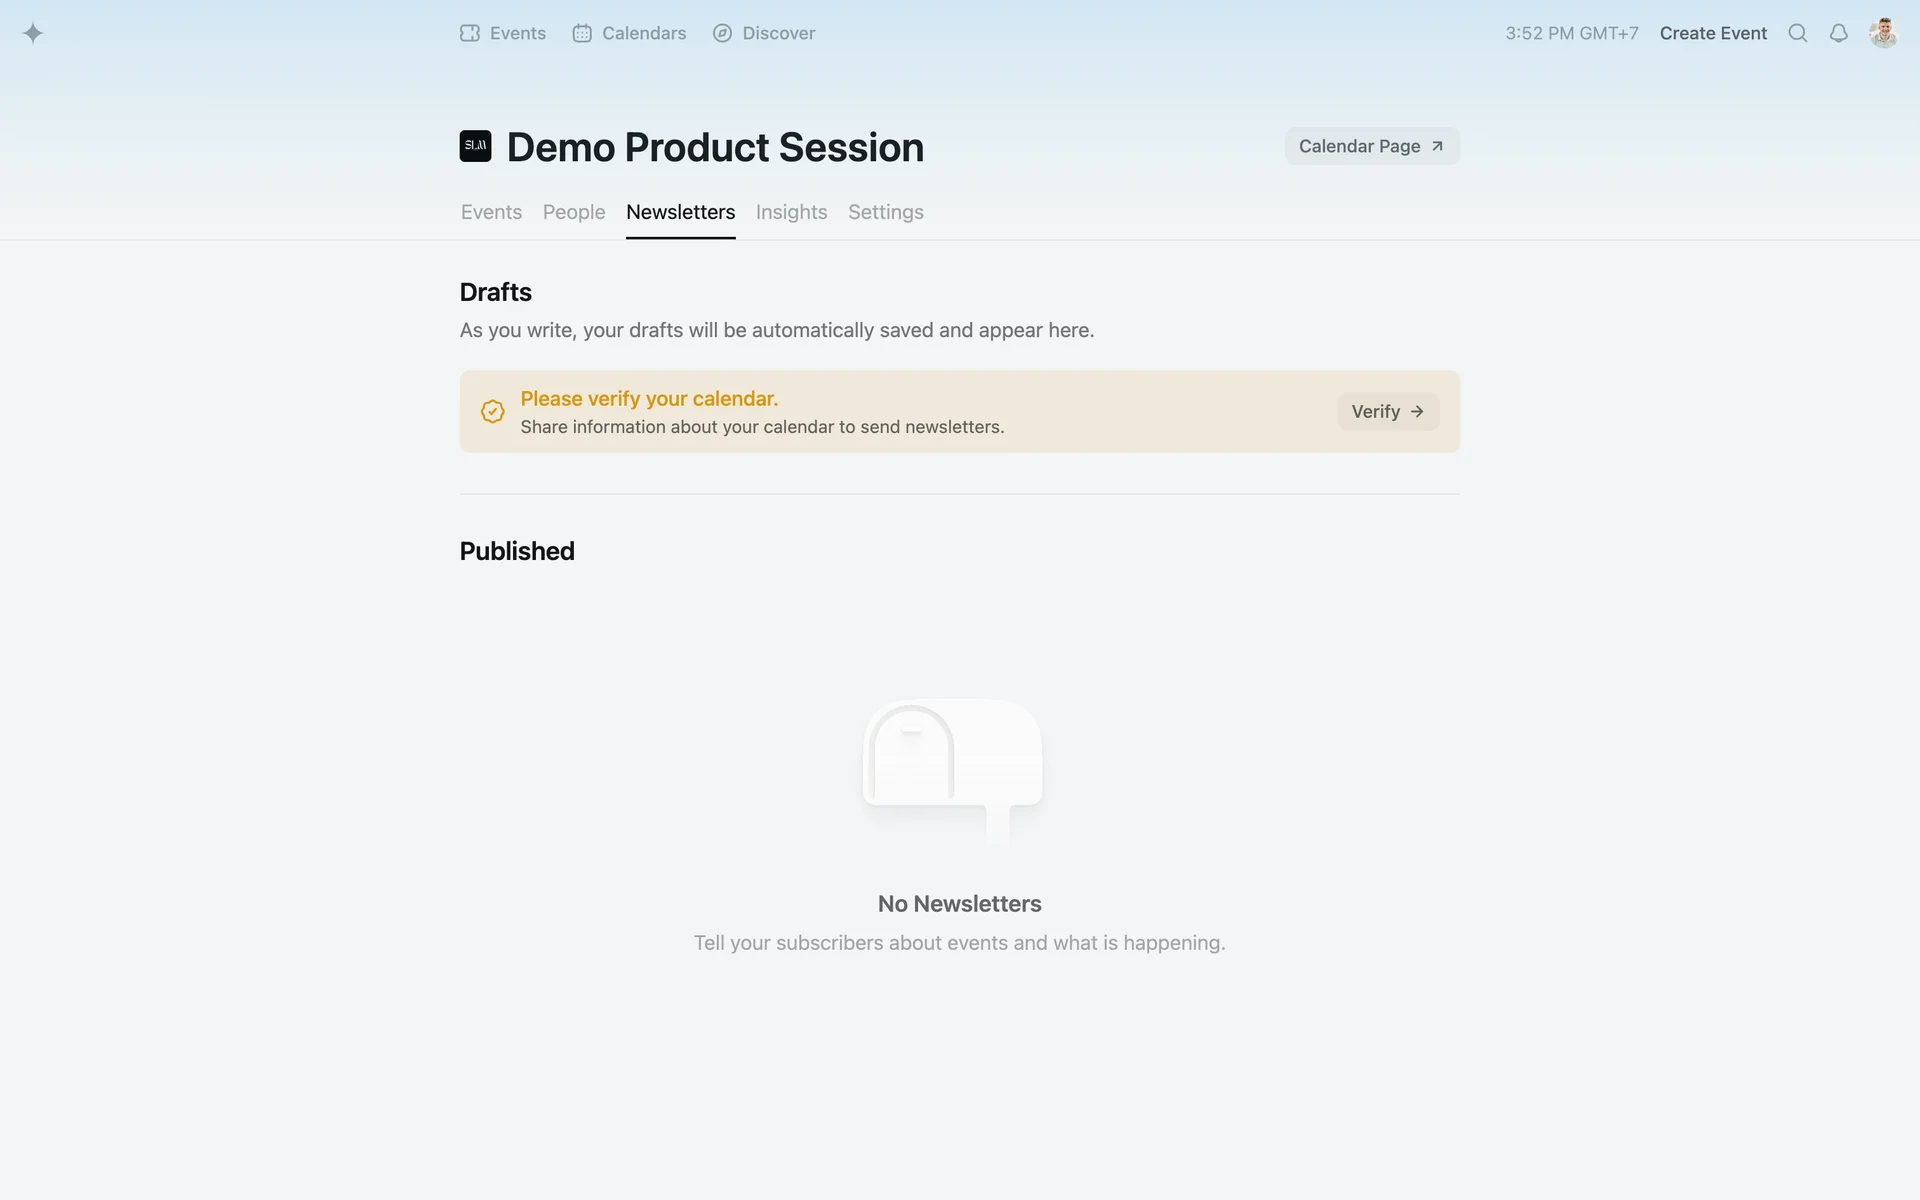Open the search magnifier icon
The image size is (1920, 1200).
click(x=1797, y=33)
